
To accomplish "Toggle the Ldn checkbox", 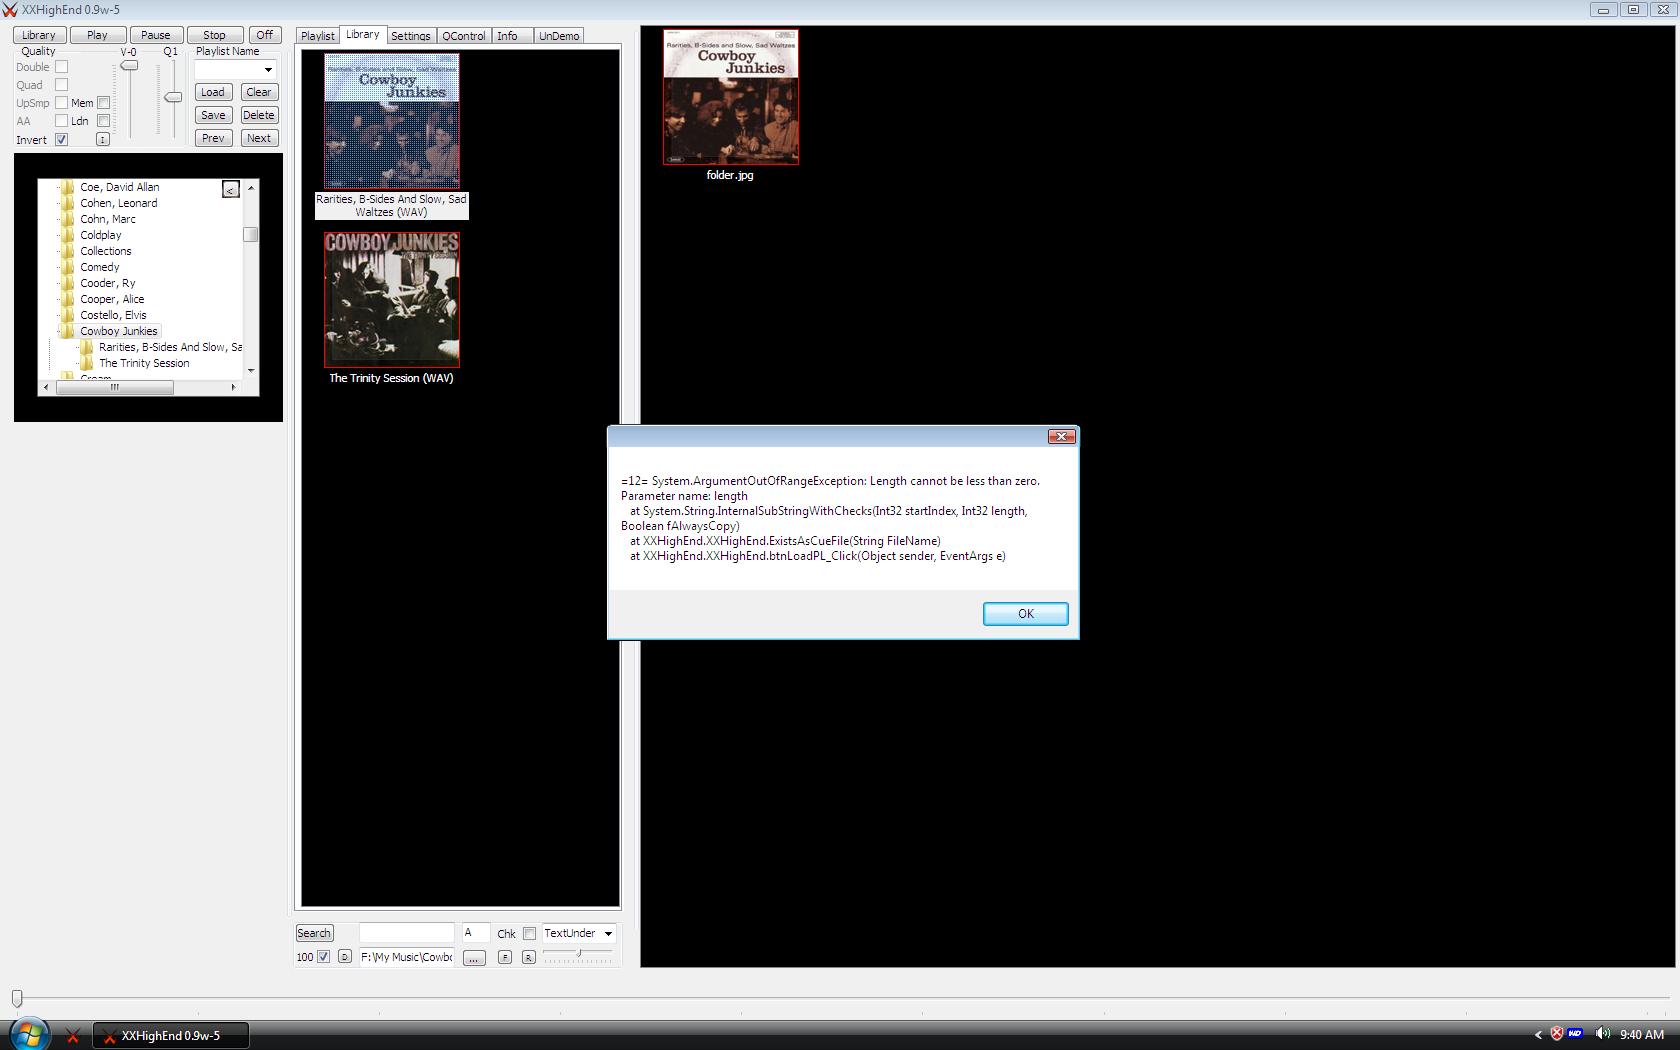I will 103,121.
